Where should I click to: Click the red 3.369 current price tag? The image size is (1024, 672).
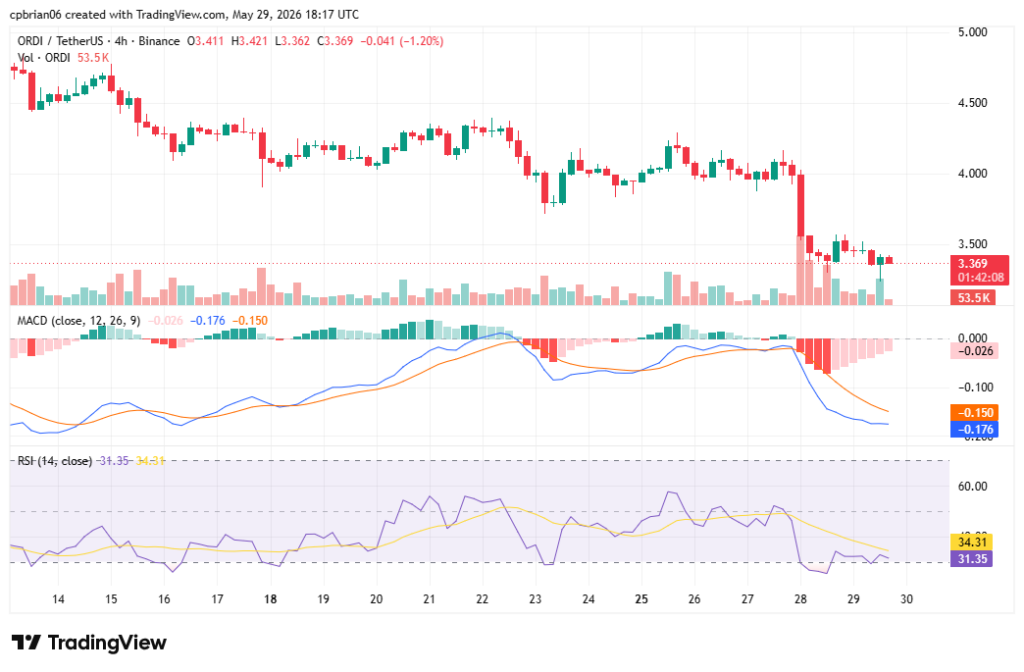tap(973, 264)
